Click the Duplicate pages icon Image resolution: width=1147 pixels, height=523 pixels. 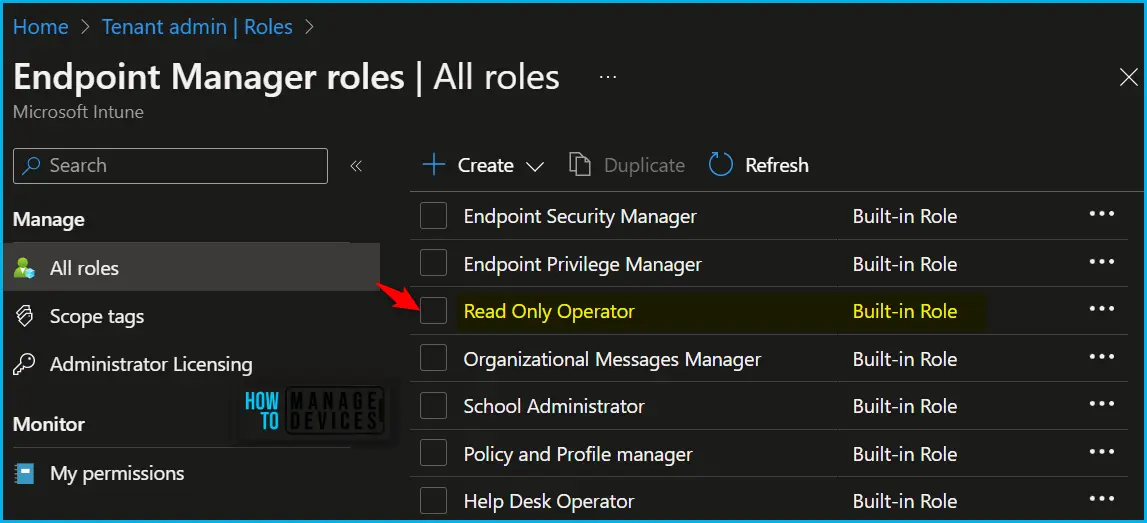(580, 165)
